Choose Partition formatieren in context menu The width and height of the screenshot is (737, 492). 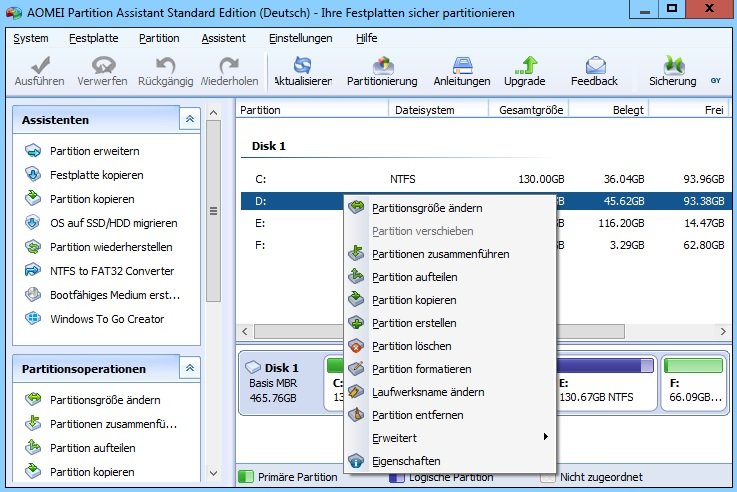coord(450,369)
